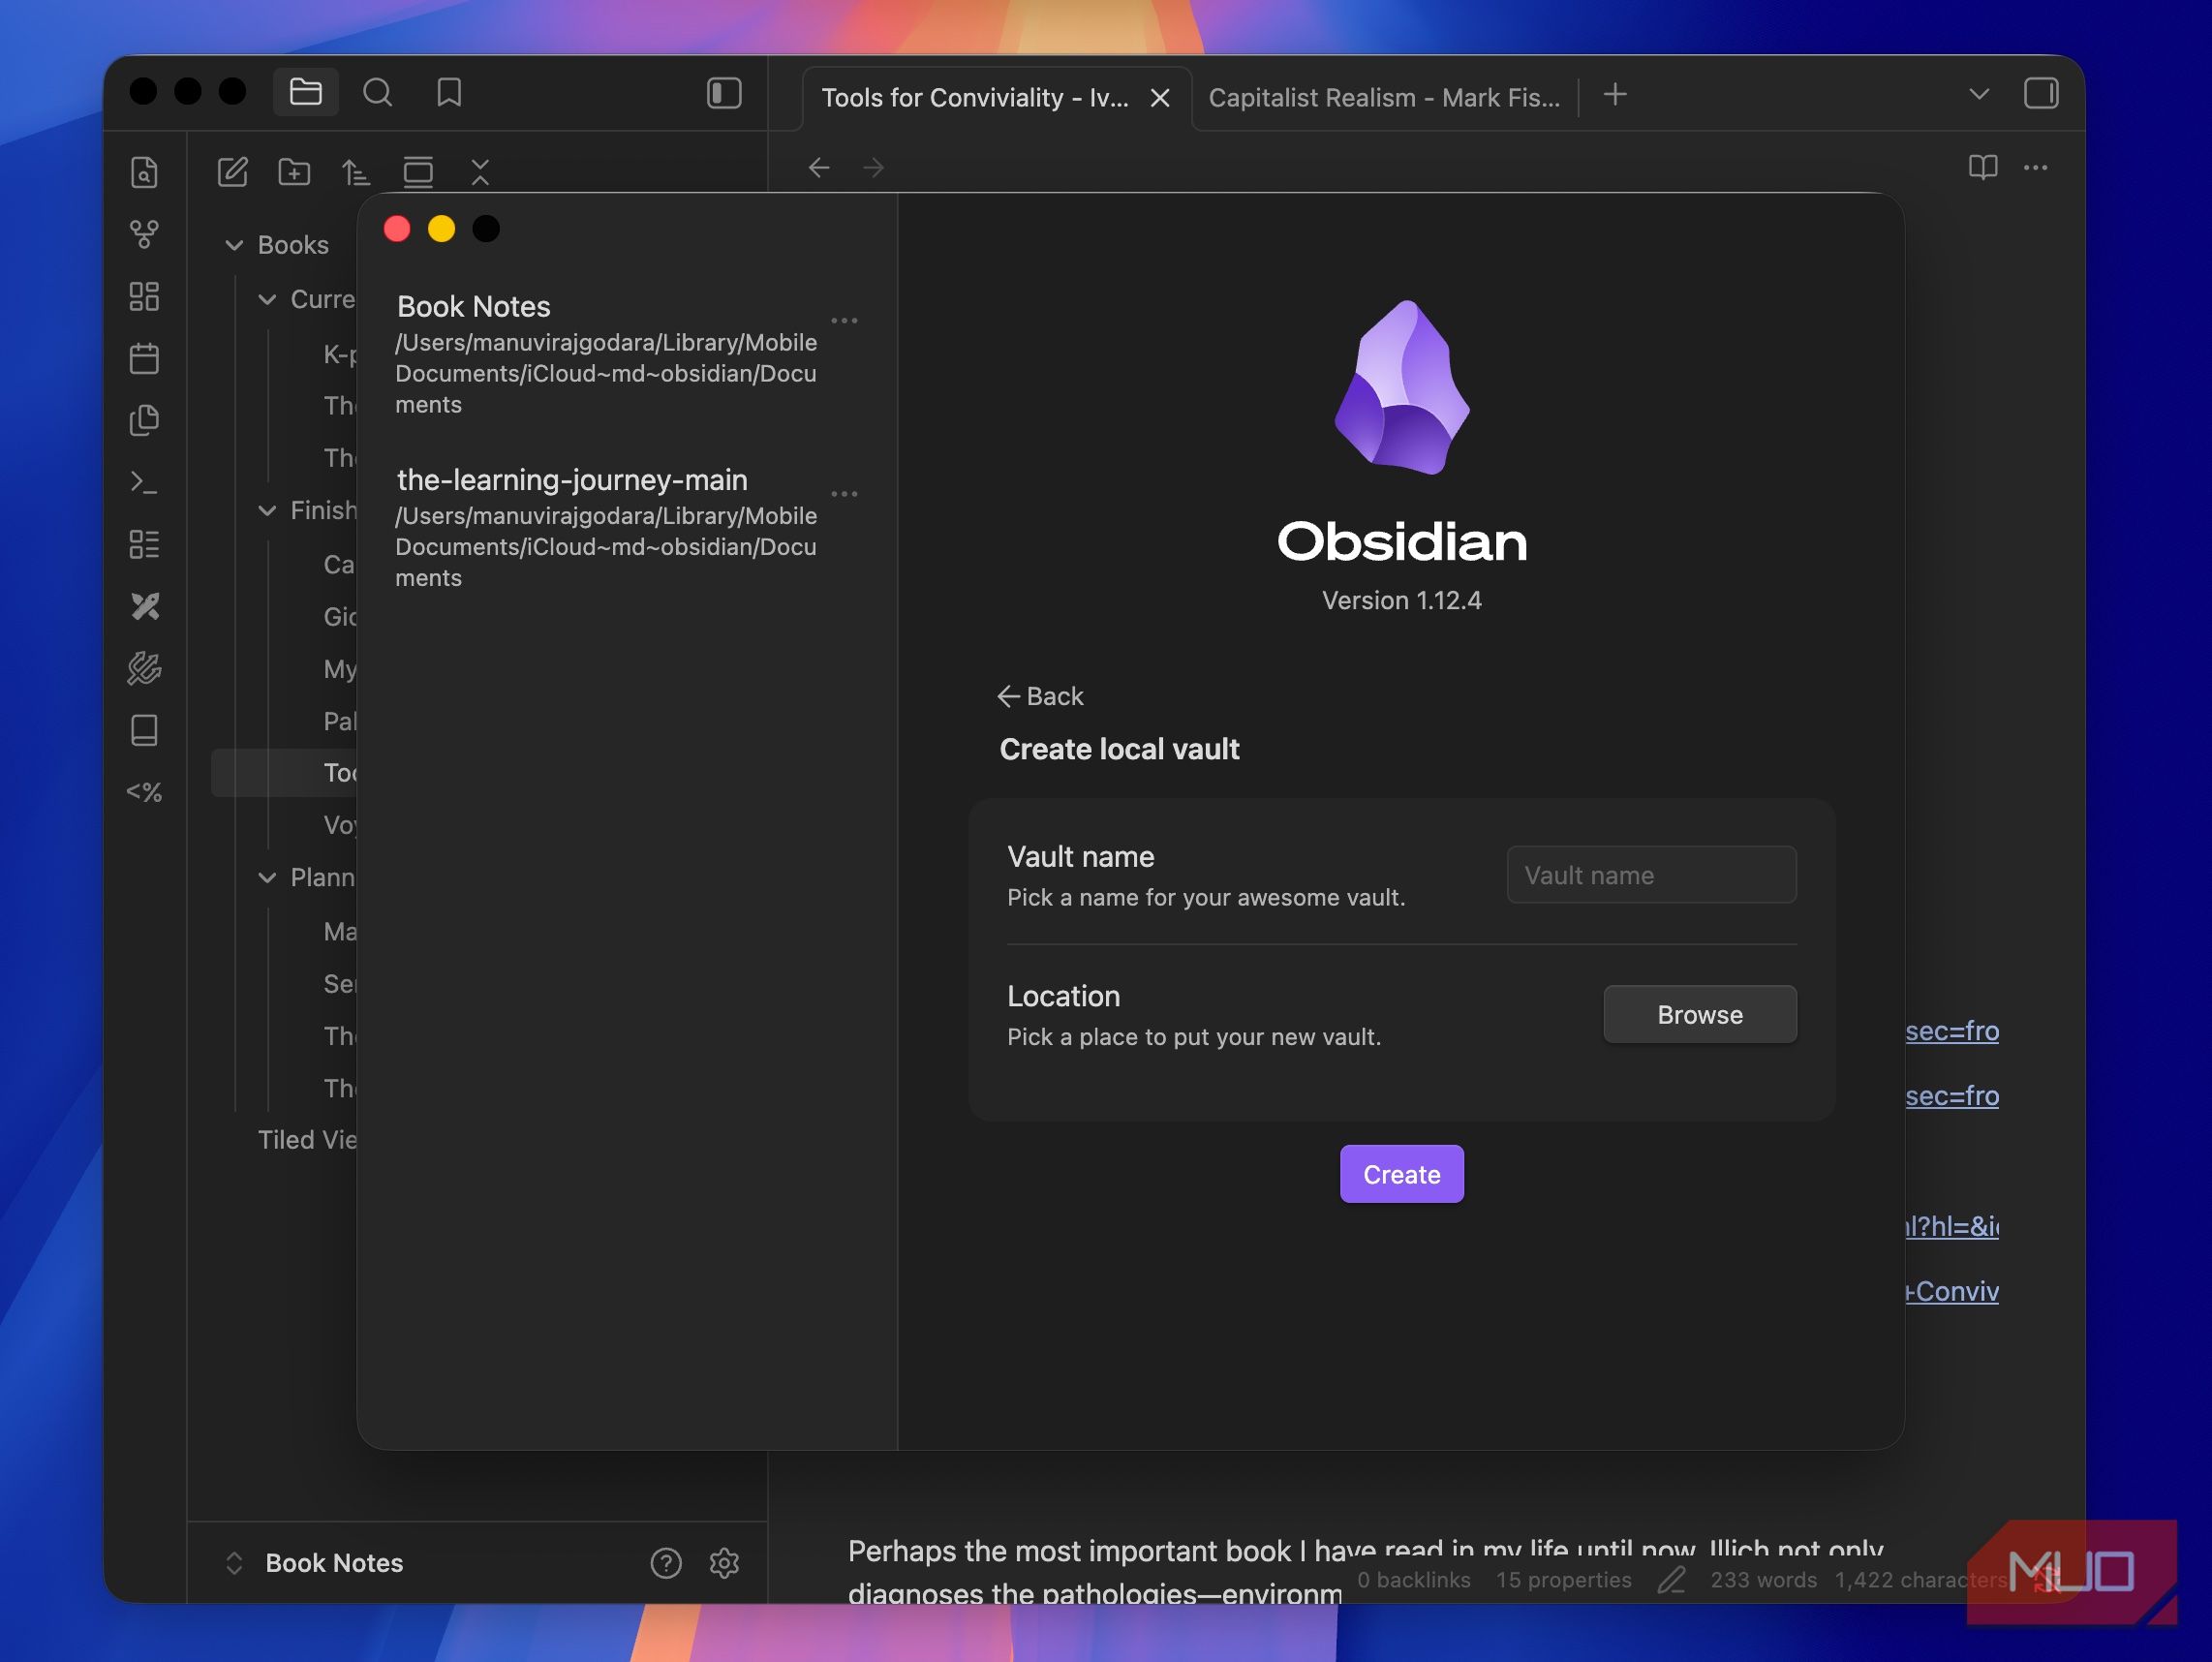Open the K-p note in file tree
This screenshot has height=1662, width=2212.
(x=339, y=354)
